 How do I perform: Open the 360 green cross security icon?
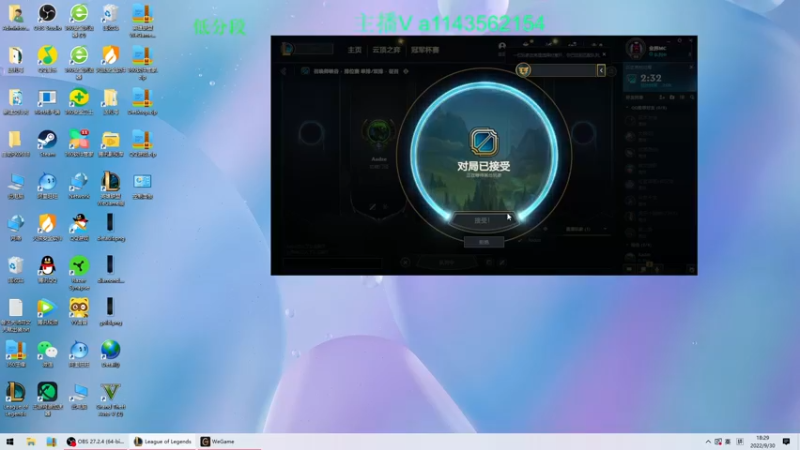[79, 101]
